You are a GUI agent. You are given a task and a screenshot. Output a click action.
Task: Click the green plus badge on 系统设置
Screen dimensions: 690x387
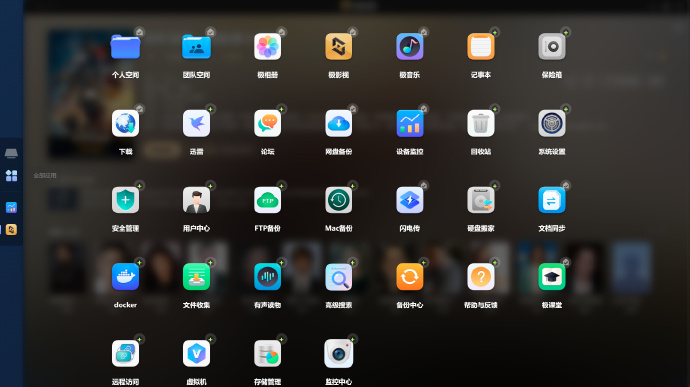(566, 109)
